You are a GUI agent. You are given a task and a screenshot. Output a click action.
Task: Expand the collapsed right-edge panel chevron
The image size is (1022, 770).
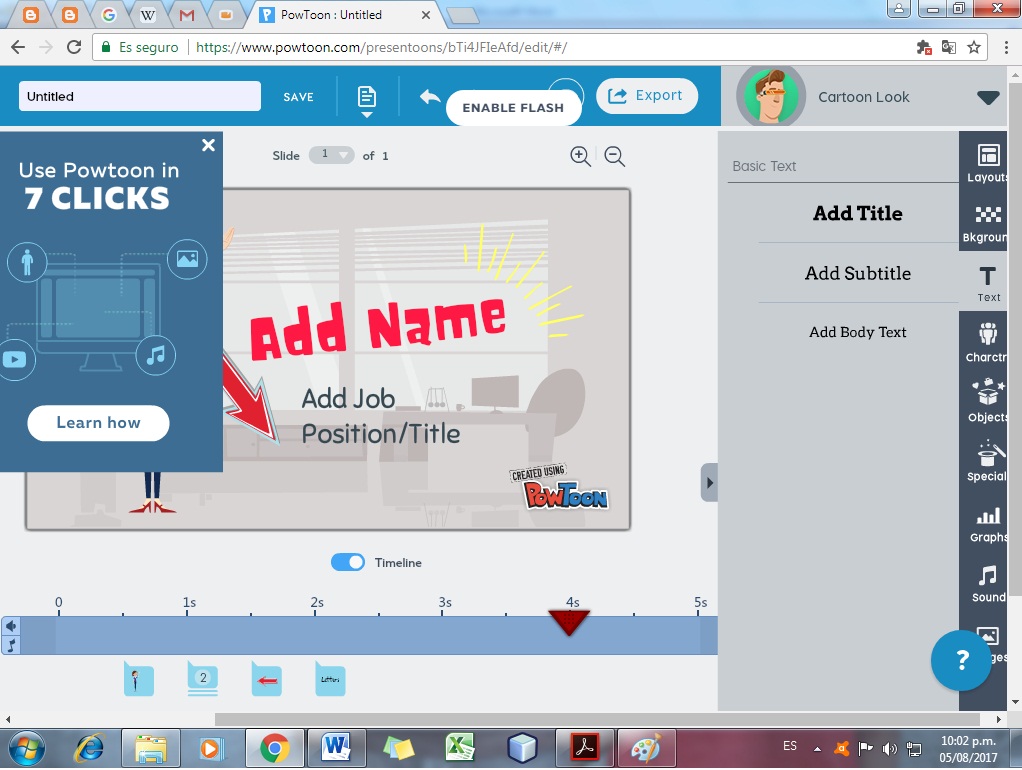[709, 481]
